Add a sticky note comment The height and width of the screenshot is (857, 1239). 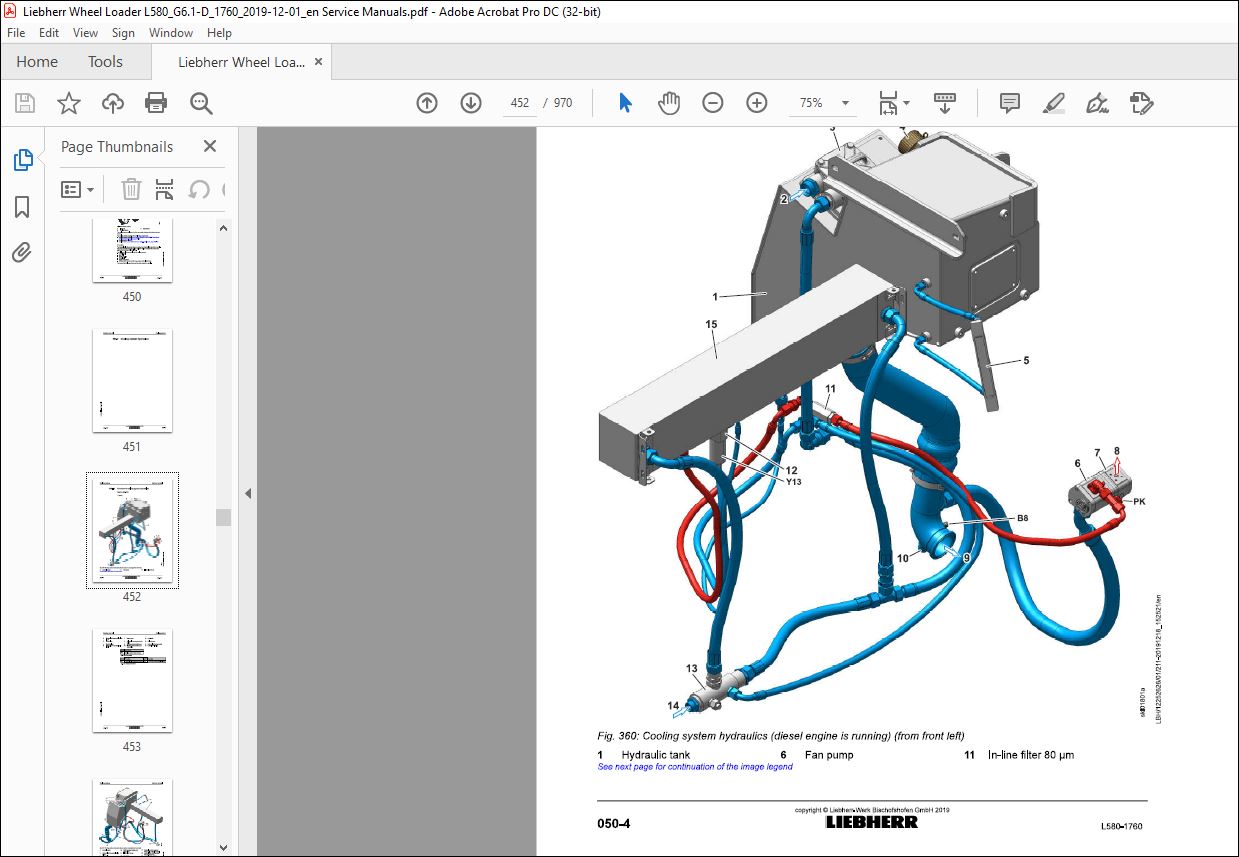(x=1010, y=103)
